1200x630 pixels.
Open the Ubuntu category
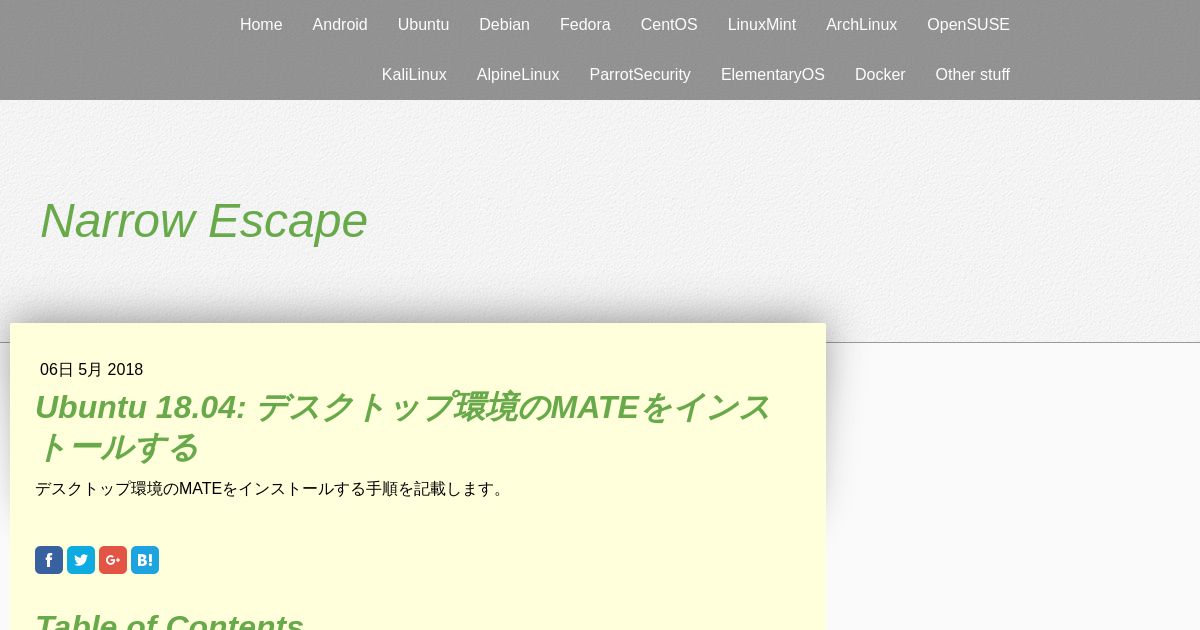(423, 25)
